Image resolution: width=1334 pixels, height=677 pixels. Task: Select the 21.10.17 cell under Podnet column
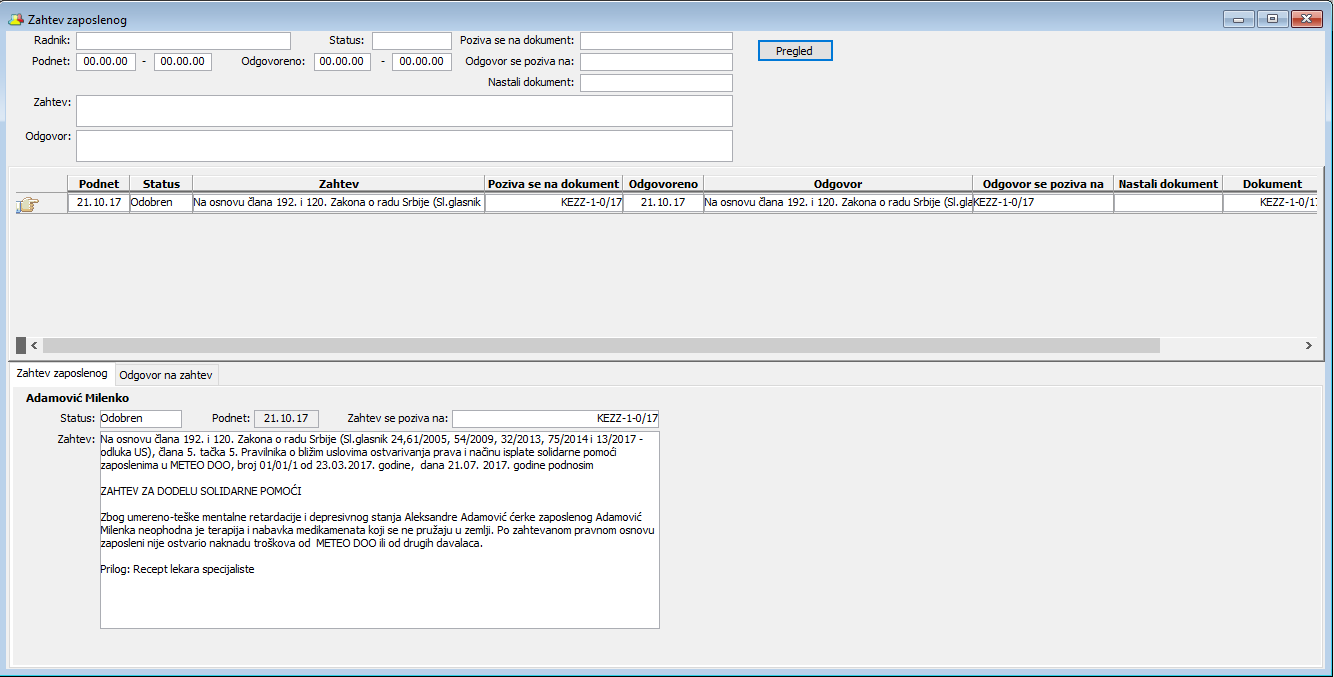(x=99, y=202)
